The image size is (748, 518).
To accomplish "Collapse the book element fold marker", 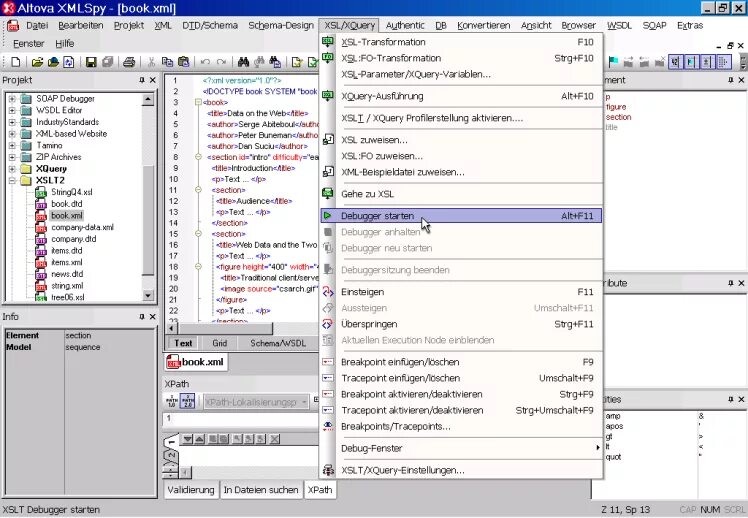I will point(198,103).
